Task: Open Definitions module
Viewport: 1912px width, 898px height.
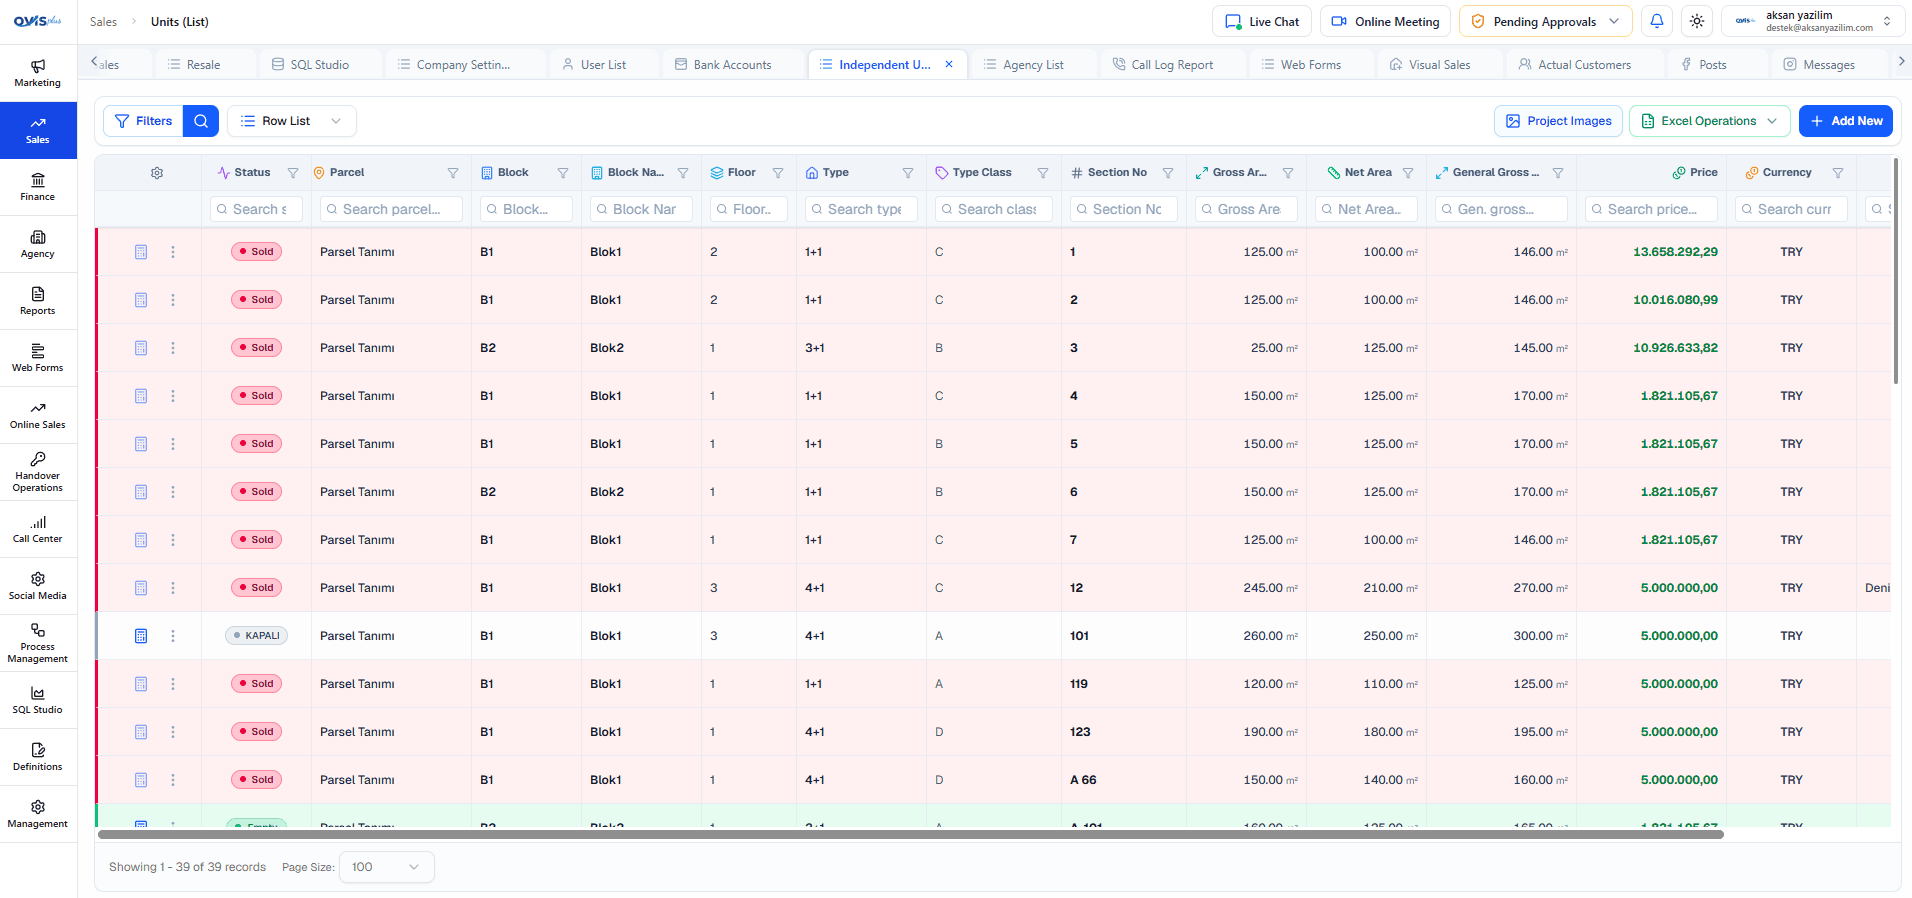Action: 38,757
